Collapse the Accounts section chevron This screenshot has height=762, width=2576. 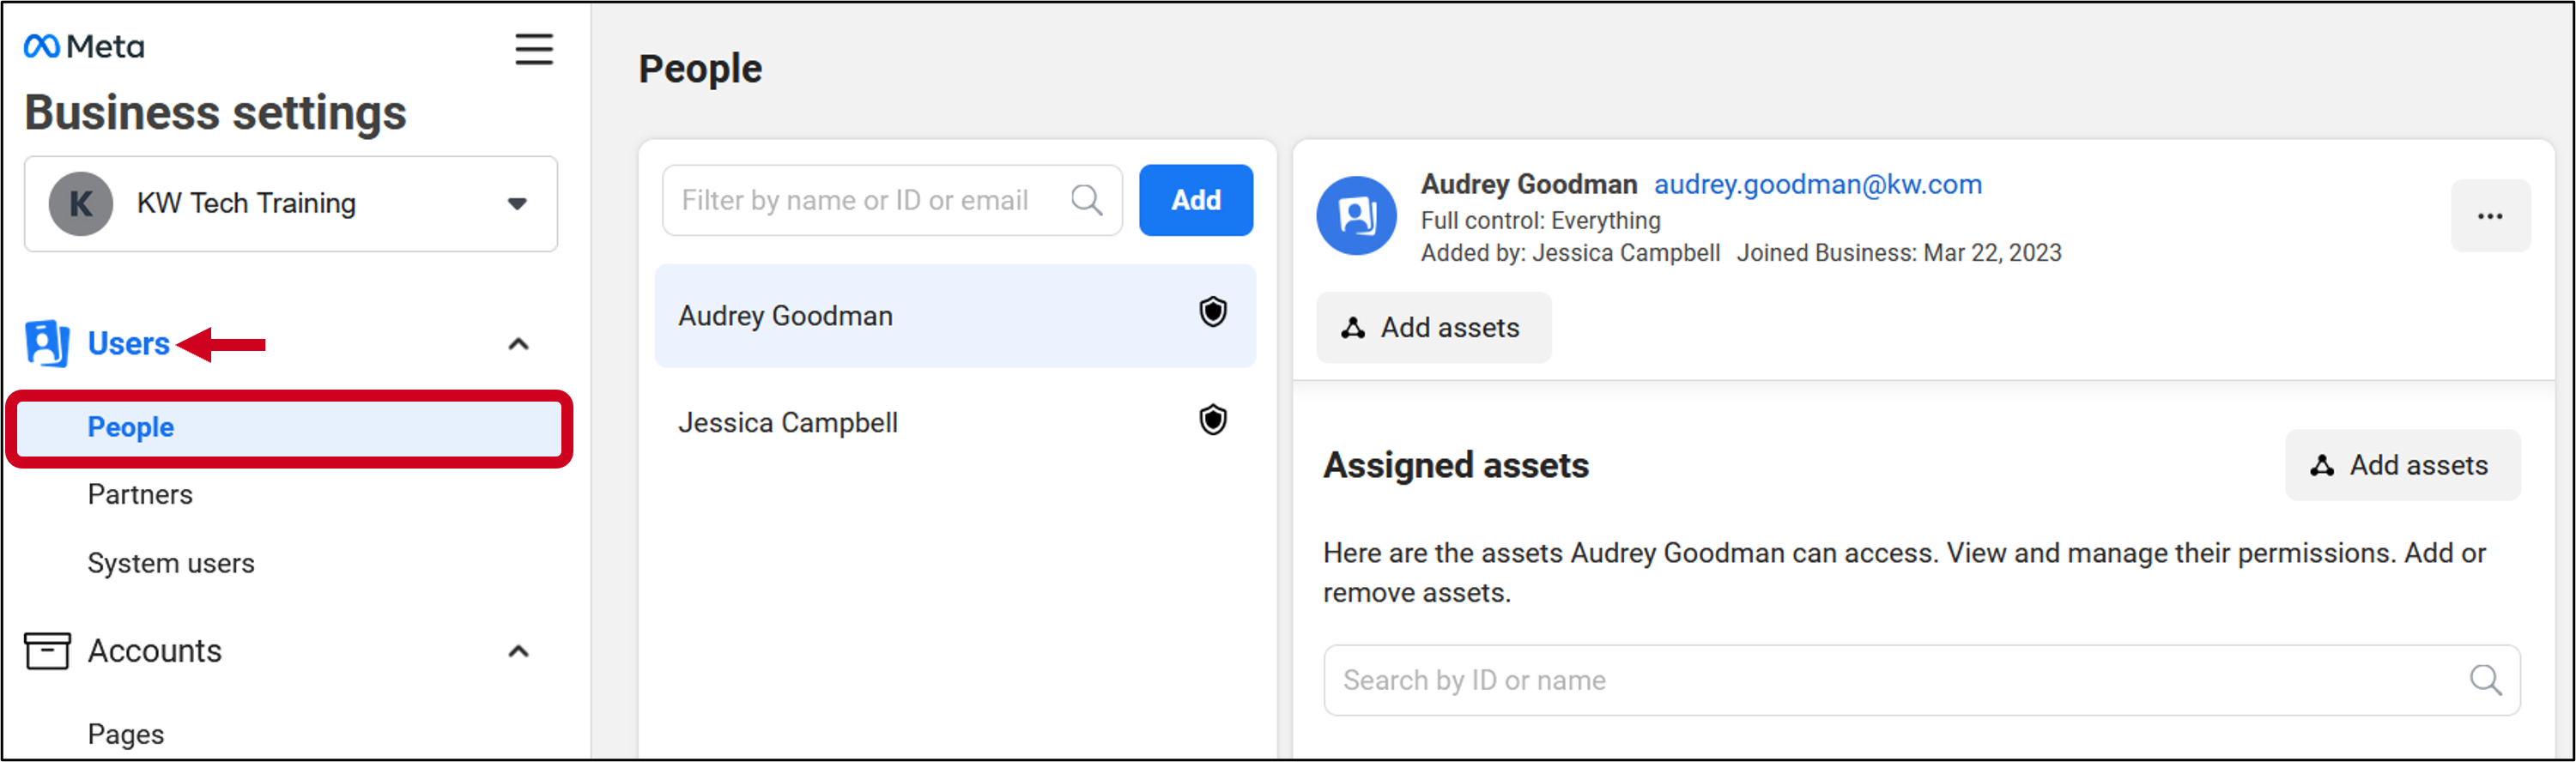pyautogui.click(x=518, y=652)
